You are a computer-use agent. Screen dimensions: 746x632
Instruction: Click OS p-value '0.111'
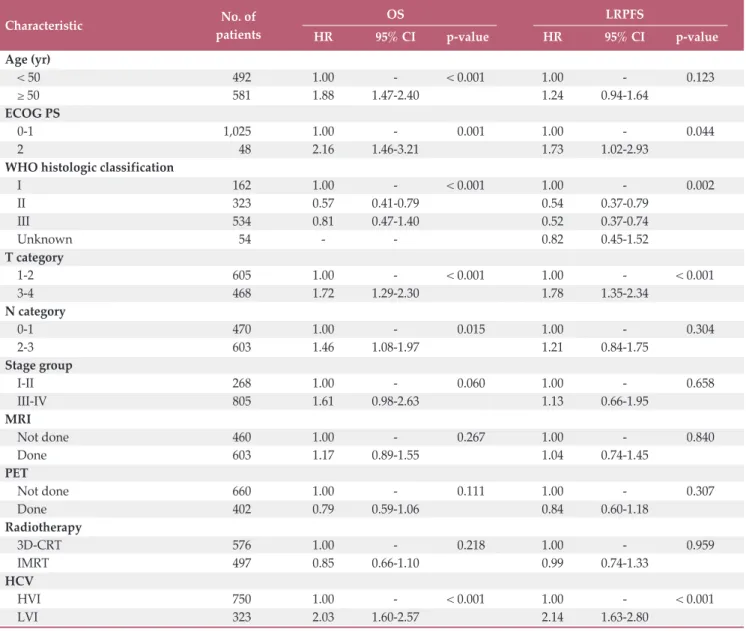(x=471, y=492)
